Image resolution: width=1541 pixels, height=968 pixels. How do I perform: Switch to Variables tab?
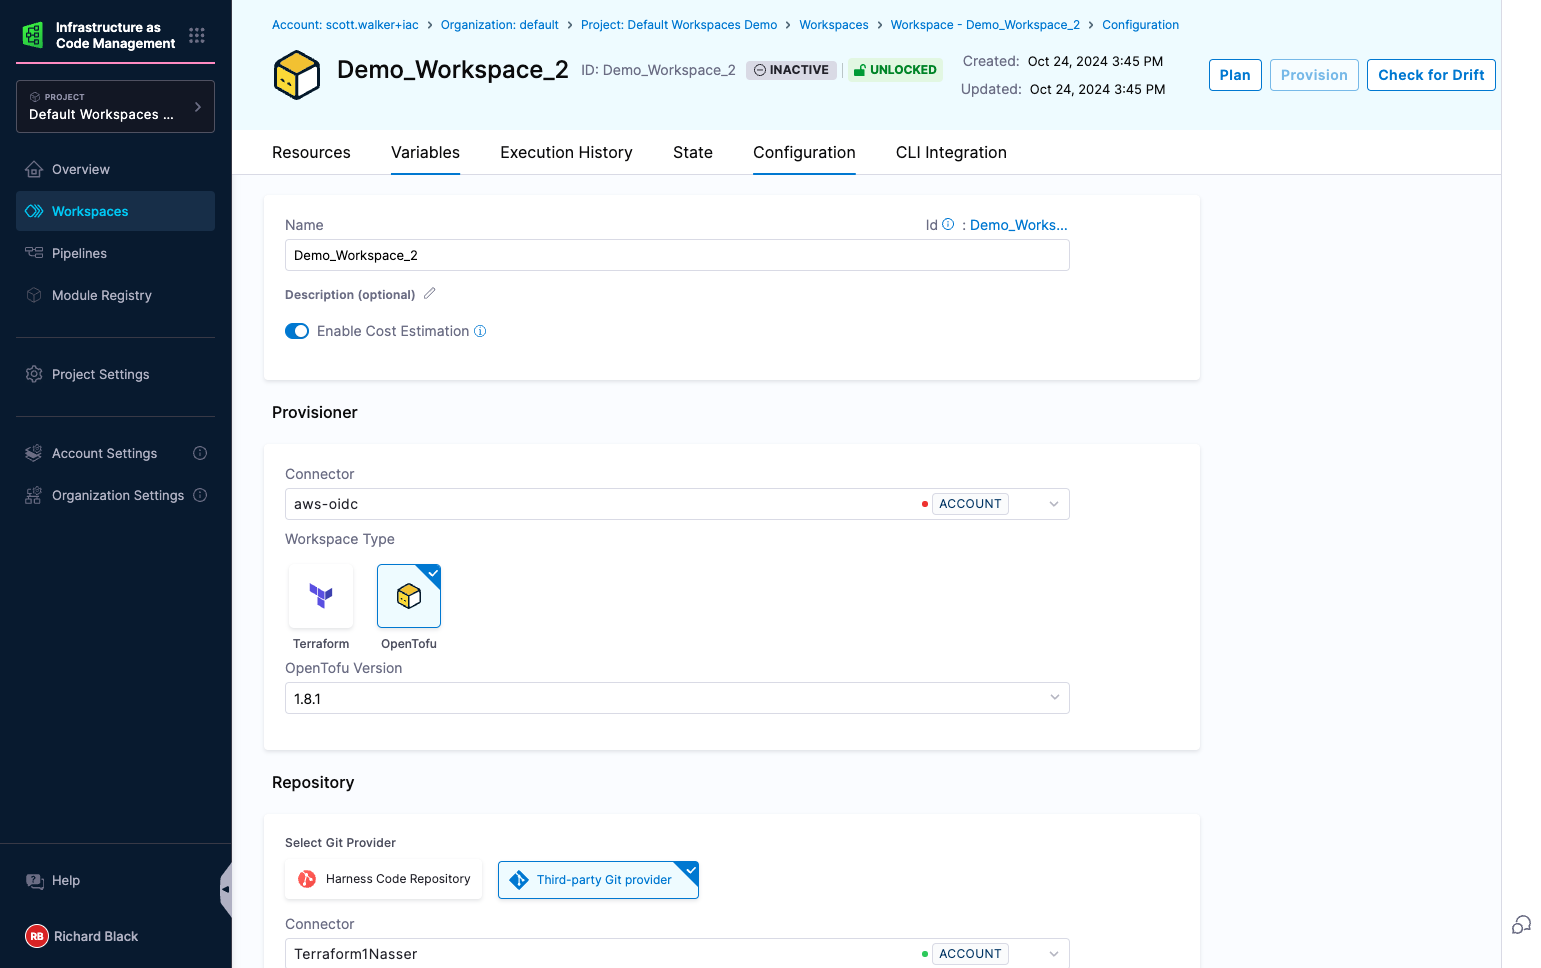(x=425, y=152)
